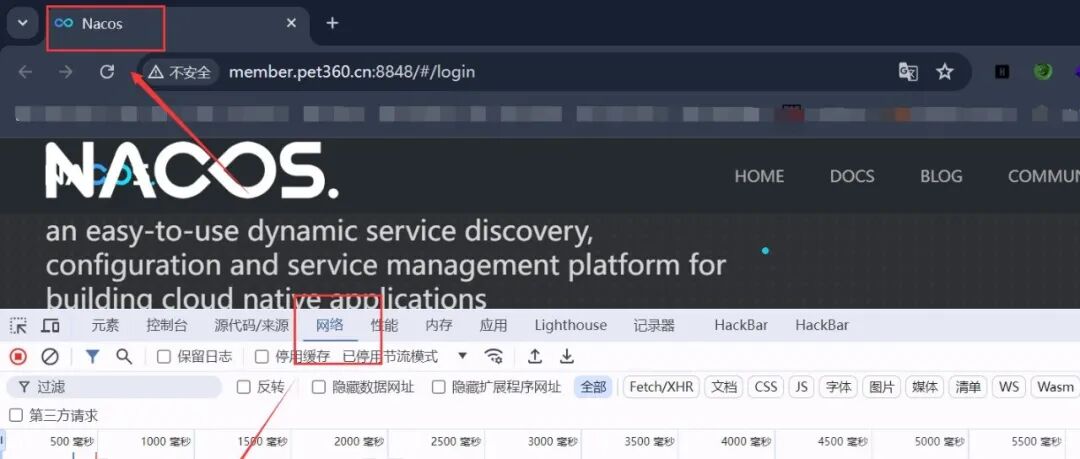The height and width of the screenshot is (459, 1080).
Task: Open the first HackBar tab
Action: coord(741,325)
